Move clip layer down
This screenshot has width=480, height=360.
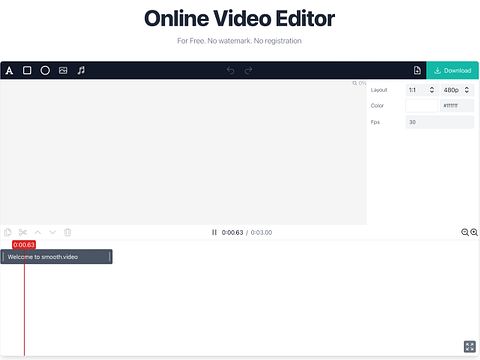click(53, 232)
